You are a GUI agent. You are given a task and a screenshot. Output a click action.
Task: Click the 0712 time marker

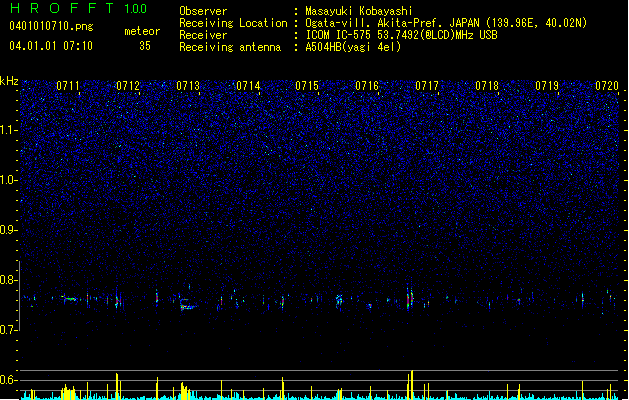(x=128, y=86)
